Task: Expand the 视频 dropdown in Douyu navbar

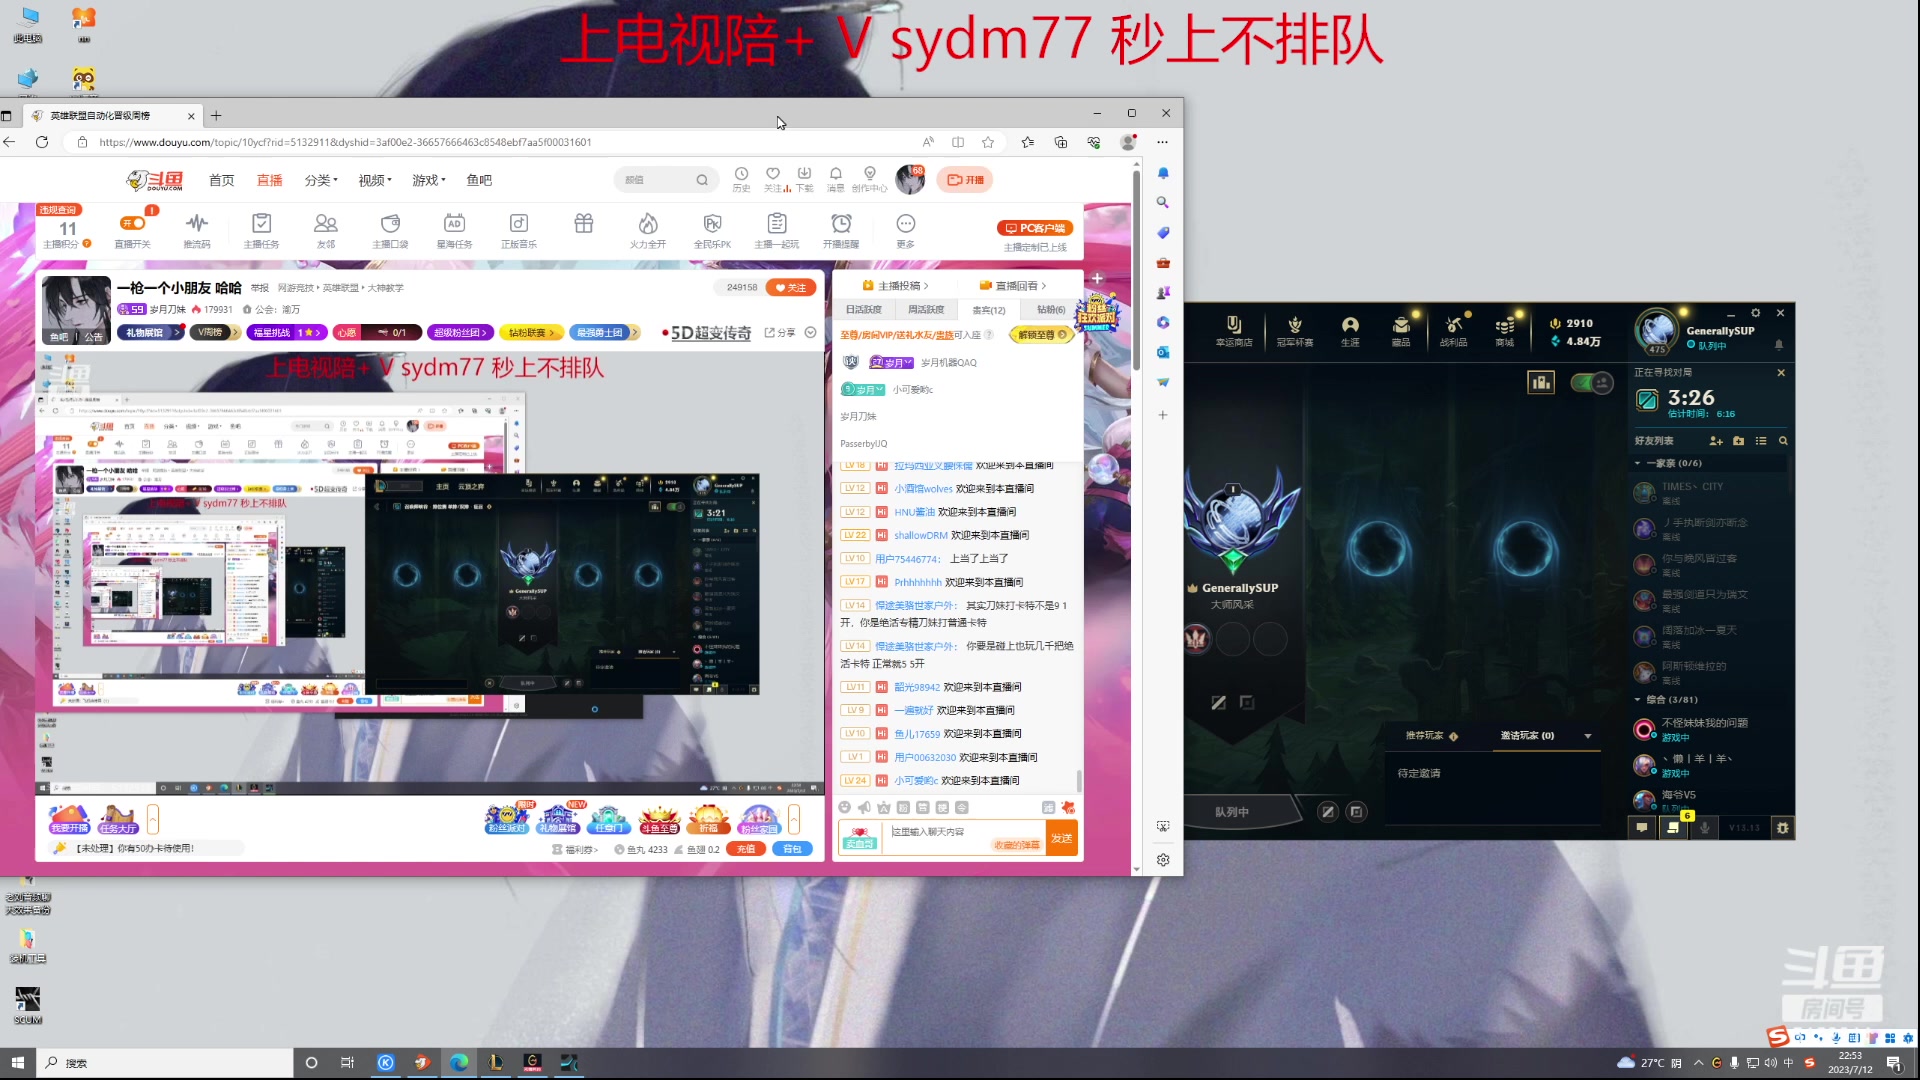Action: point(373,180)
